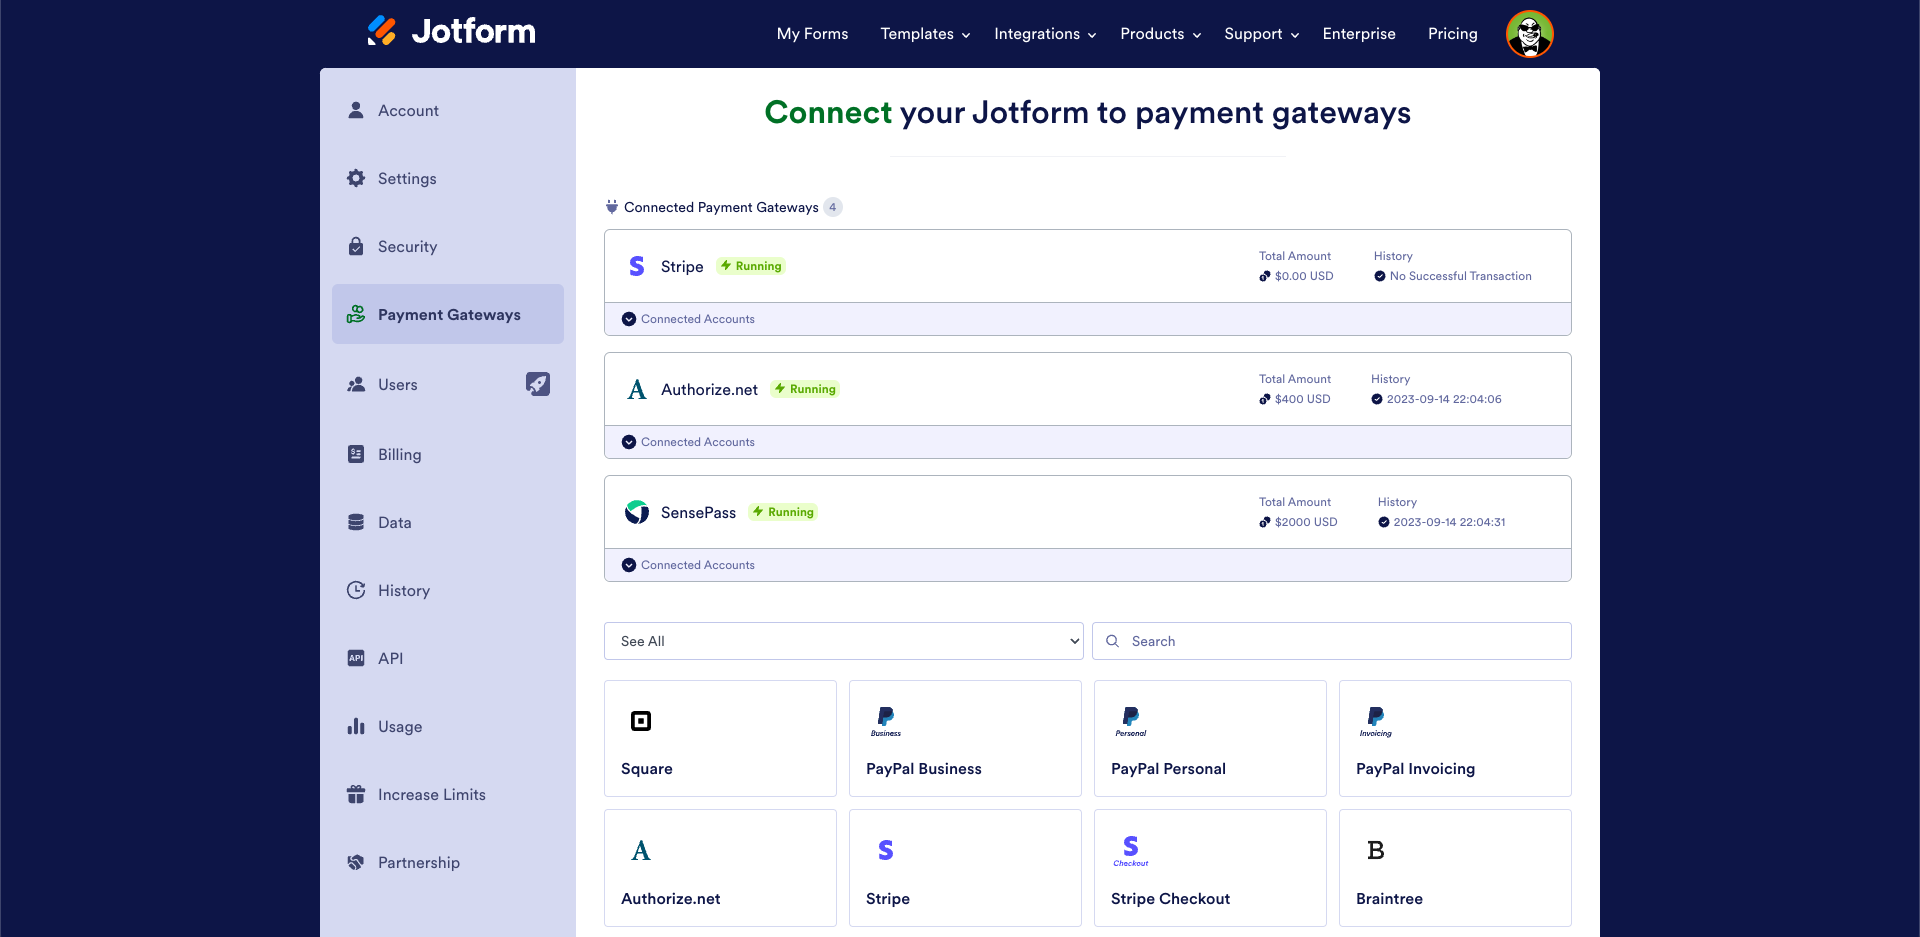Choose the Stripe card in the gateway grid
Viewport: 1920px width, 937px height.
[x=965, y=868]
